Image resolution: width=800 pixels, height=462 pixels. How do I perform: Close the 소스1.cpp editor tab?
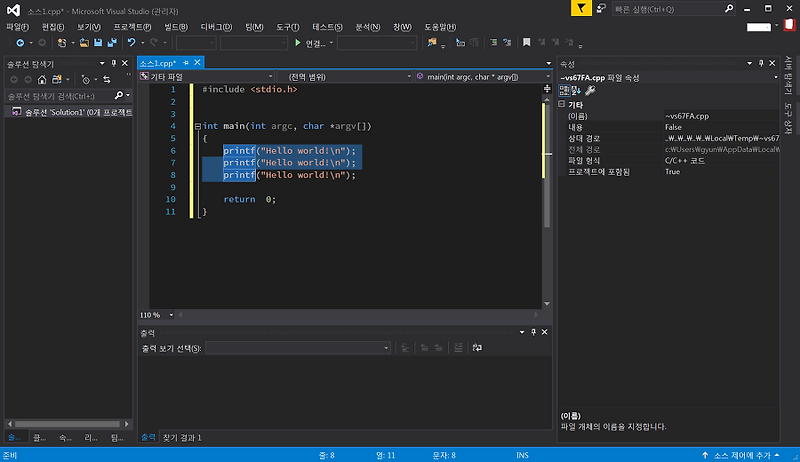[x=197, y=62]
